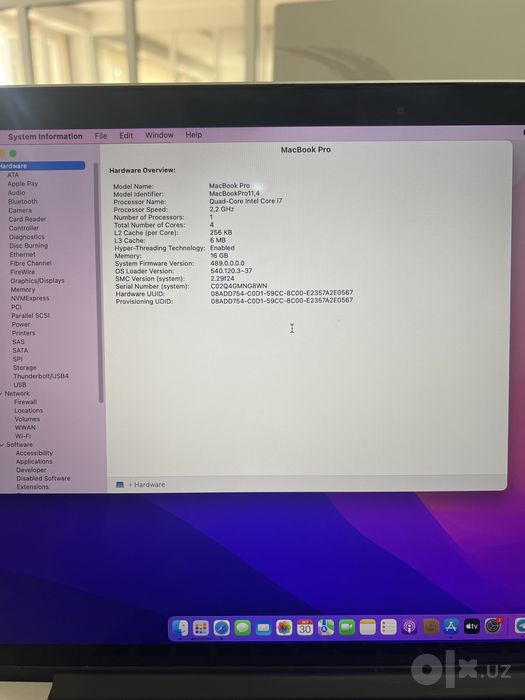This screenshot has height=700, width=525.
Task: Select Camera in the sidebar
Action: pyautogui.click(x=20, y=210)
